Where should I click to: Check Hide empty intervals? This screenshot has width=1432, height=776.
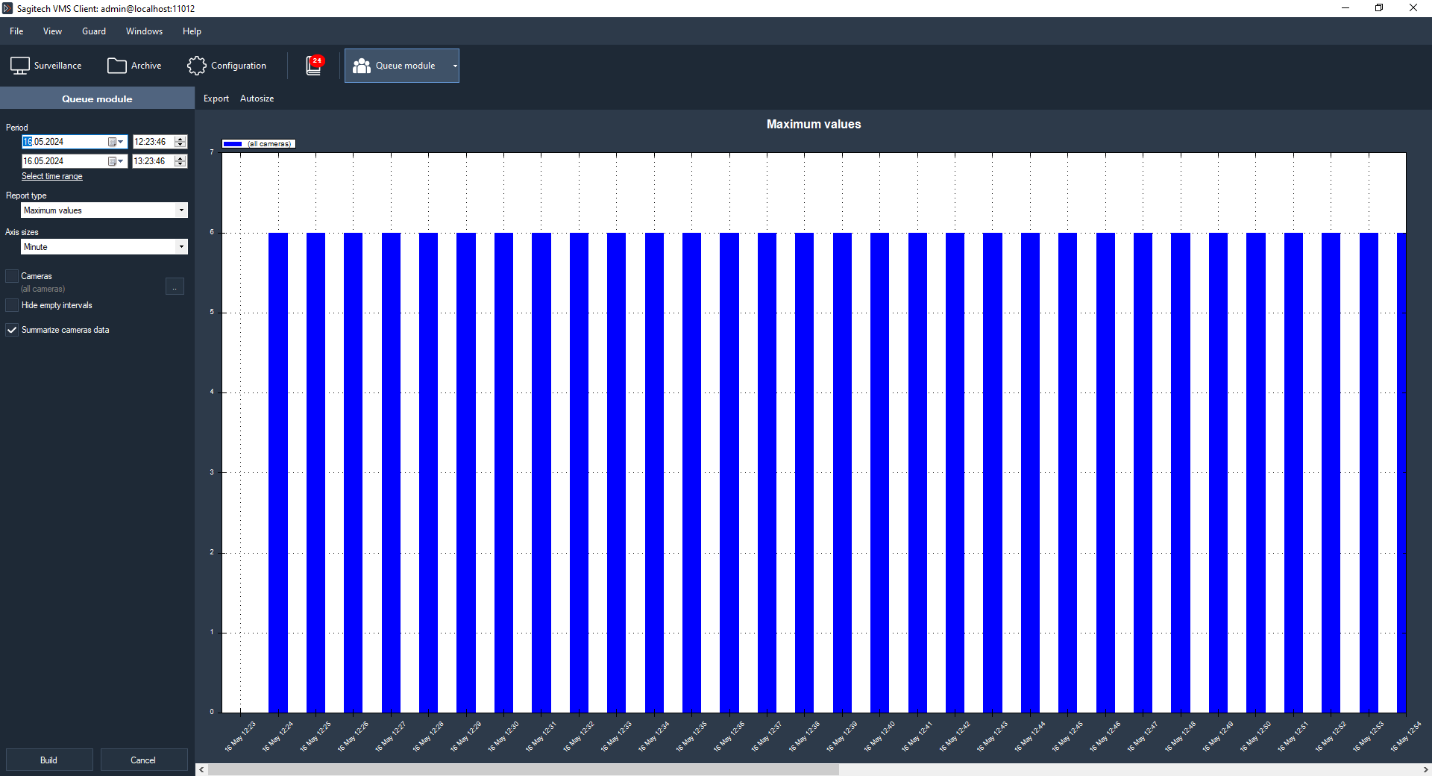12,305
